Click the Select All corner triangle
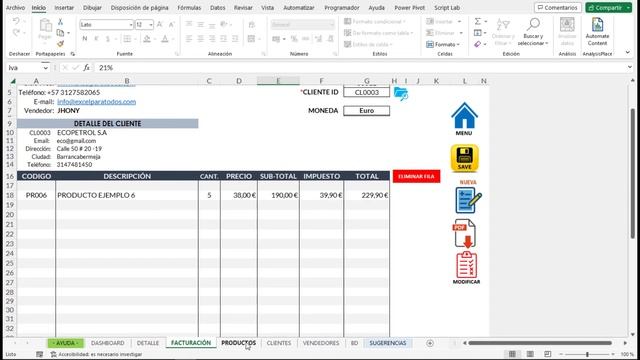640x360 pixels. point(13,81)
